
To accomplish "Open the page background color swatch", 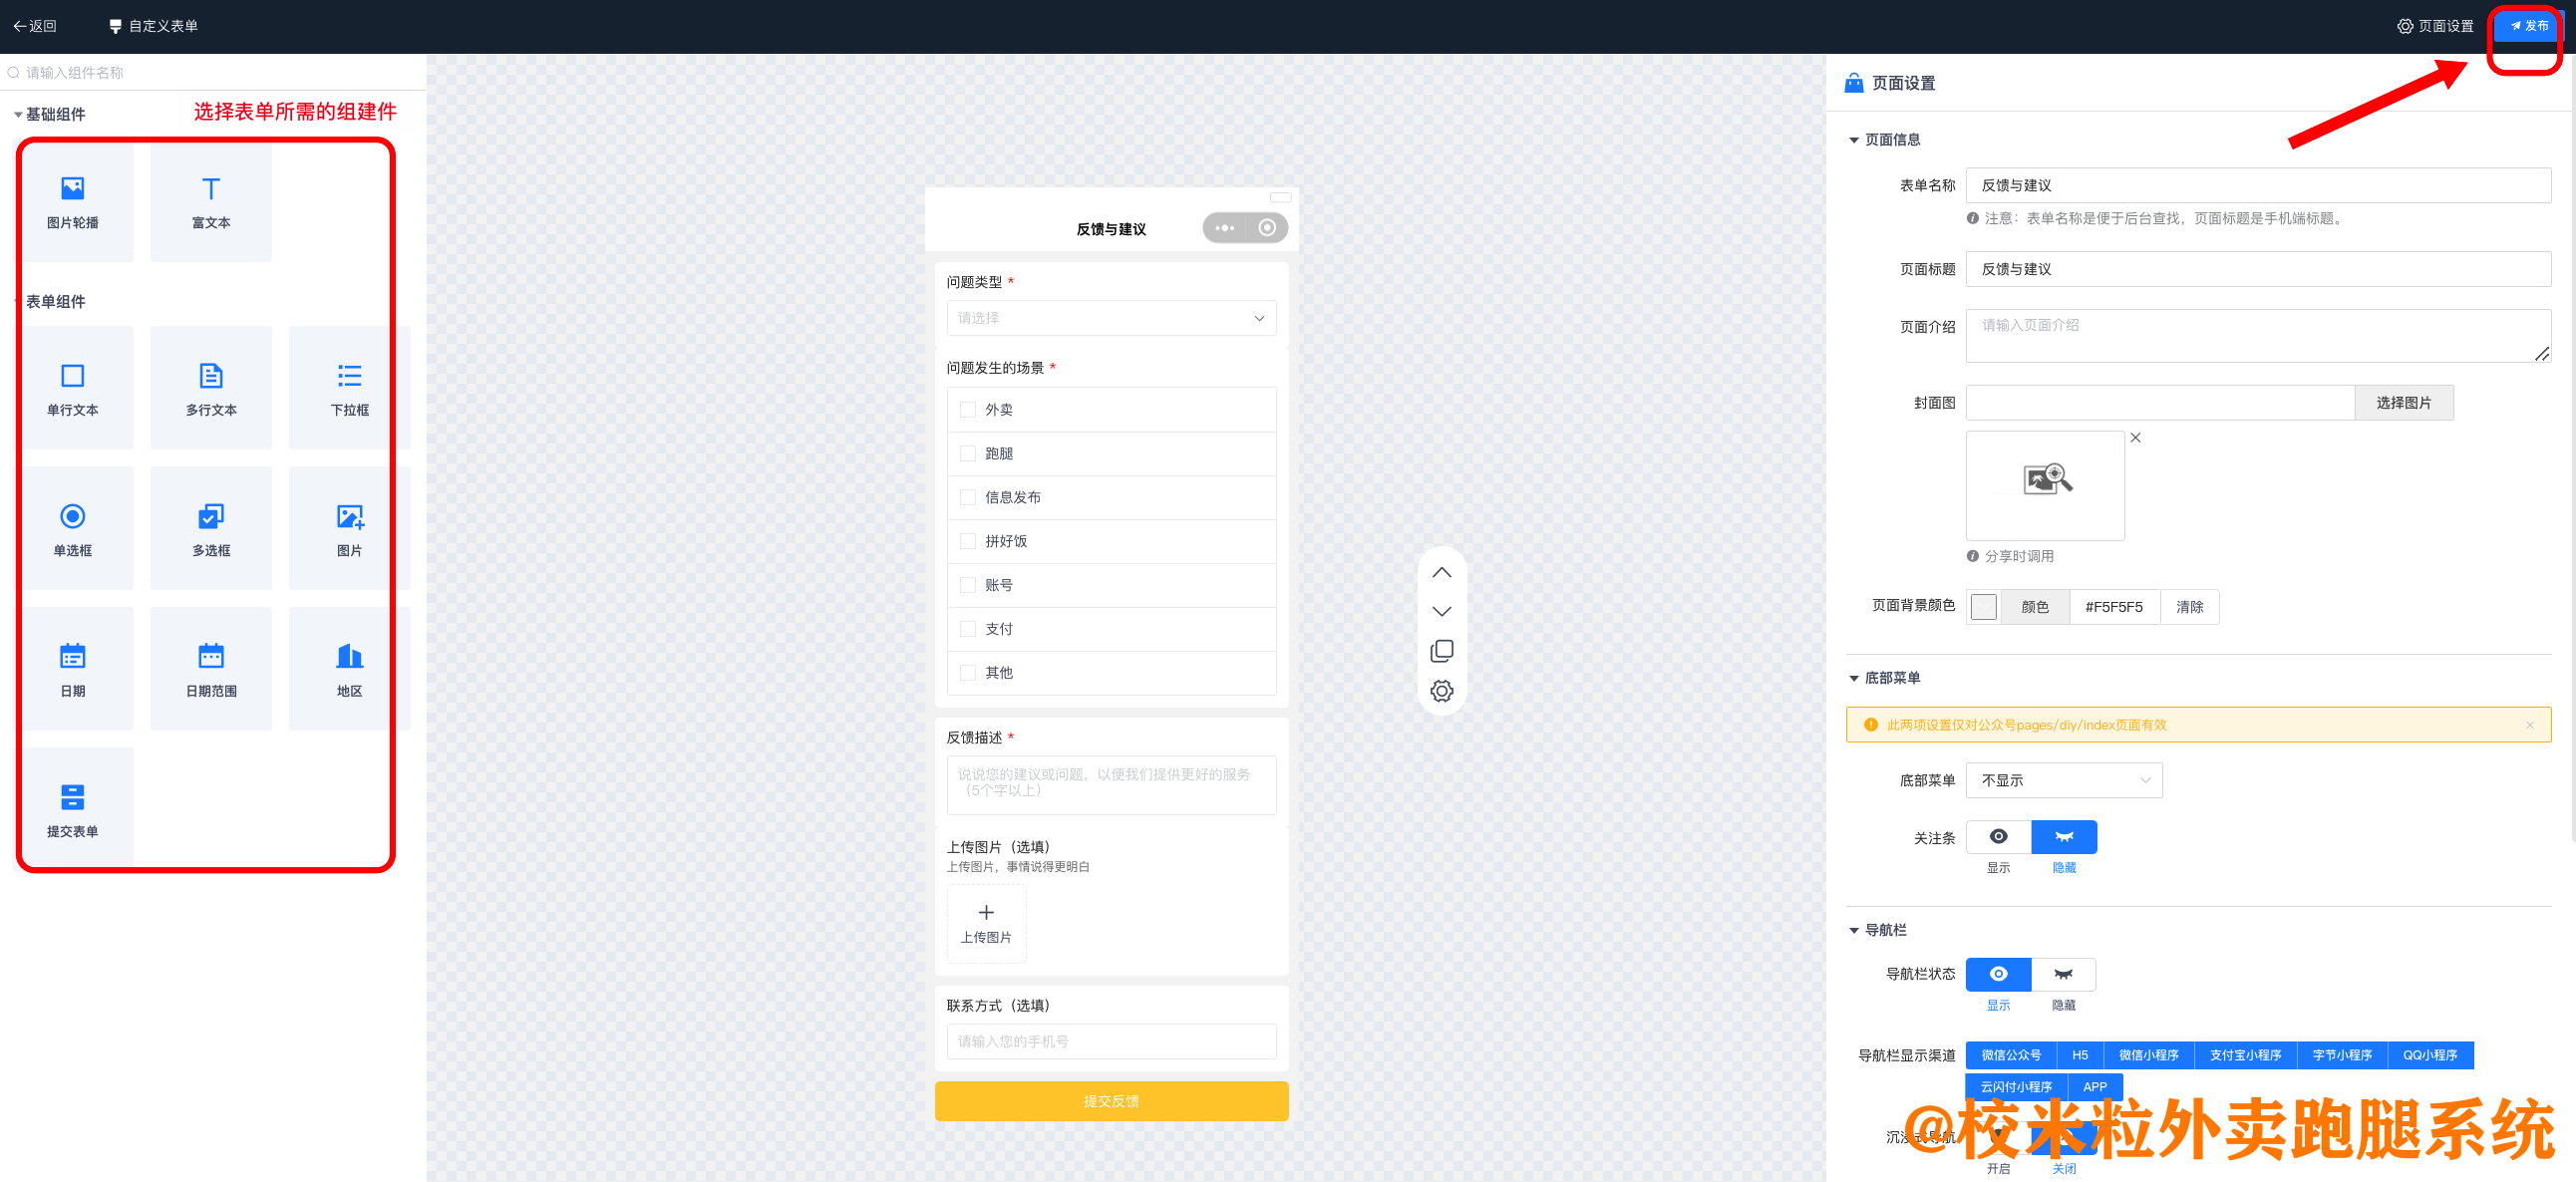I will [1983, 606].
